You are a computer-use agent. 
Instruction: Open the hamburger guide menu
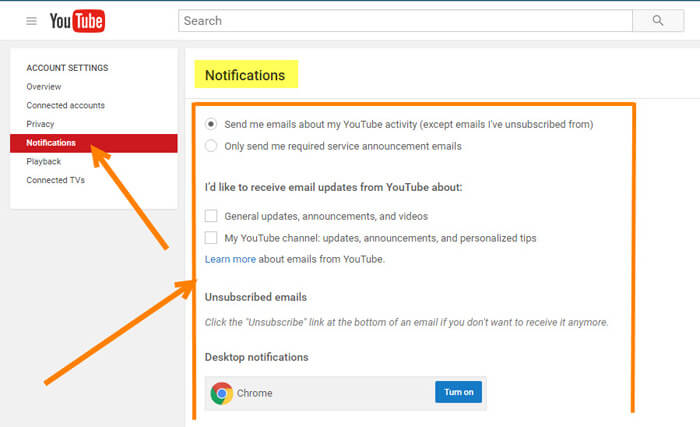click(x=31, y=21)
